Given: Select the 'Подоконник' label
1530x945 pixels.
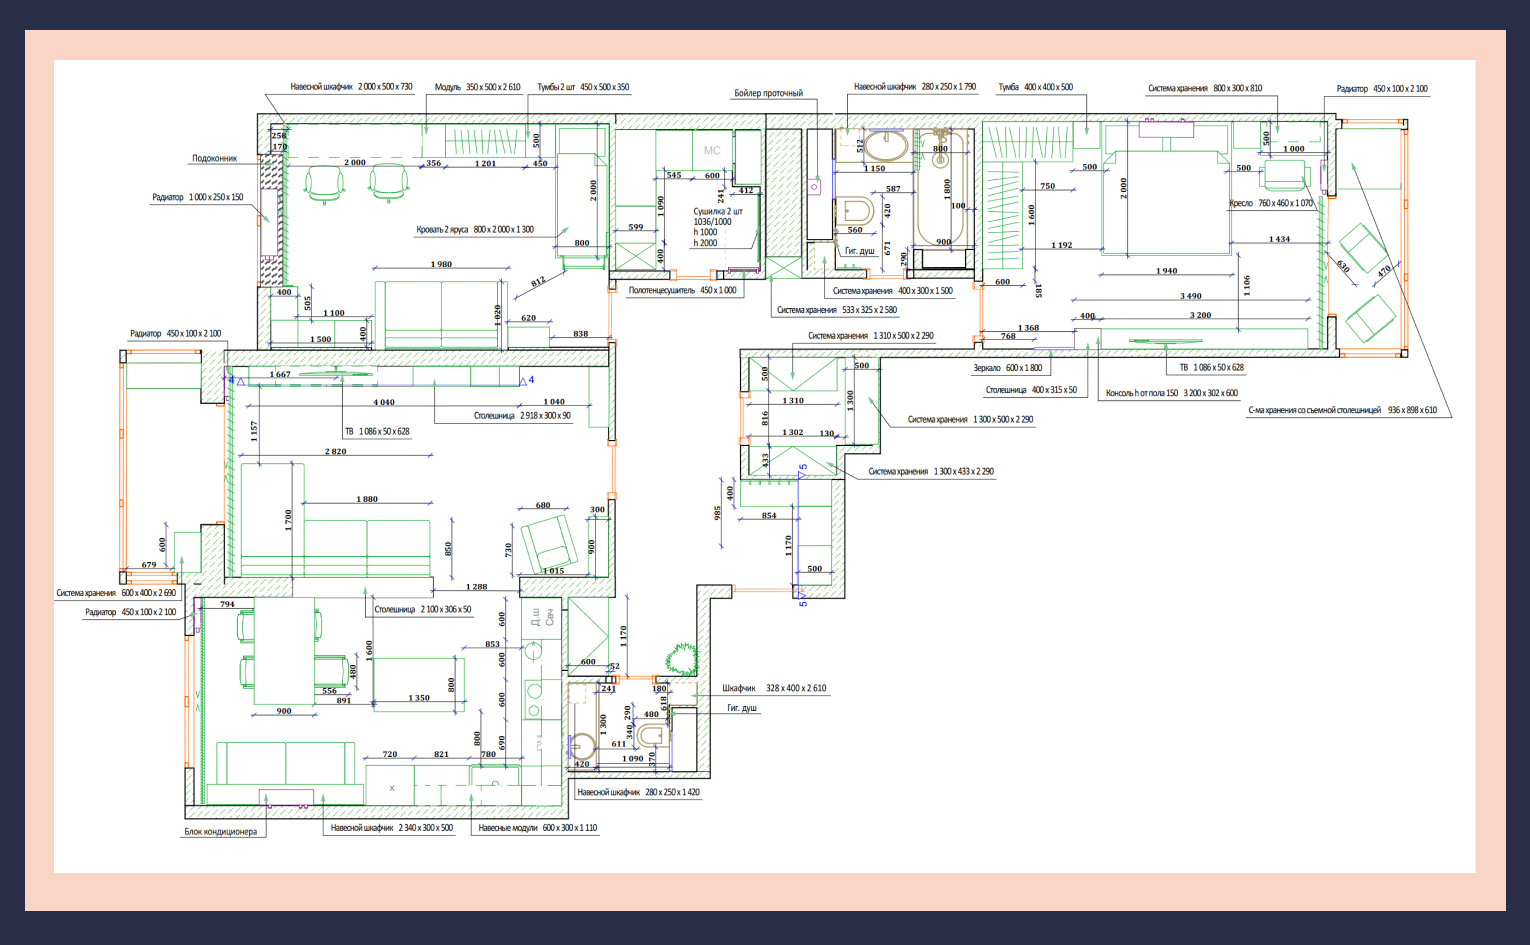Looking at the screenshot, I should (215, 158).
